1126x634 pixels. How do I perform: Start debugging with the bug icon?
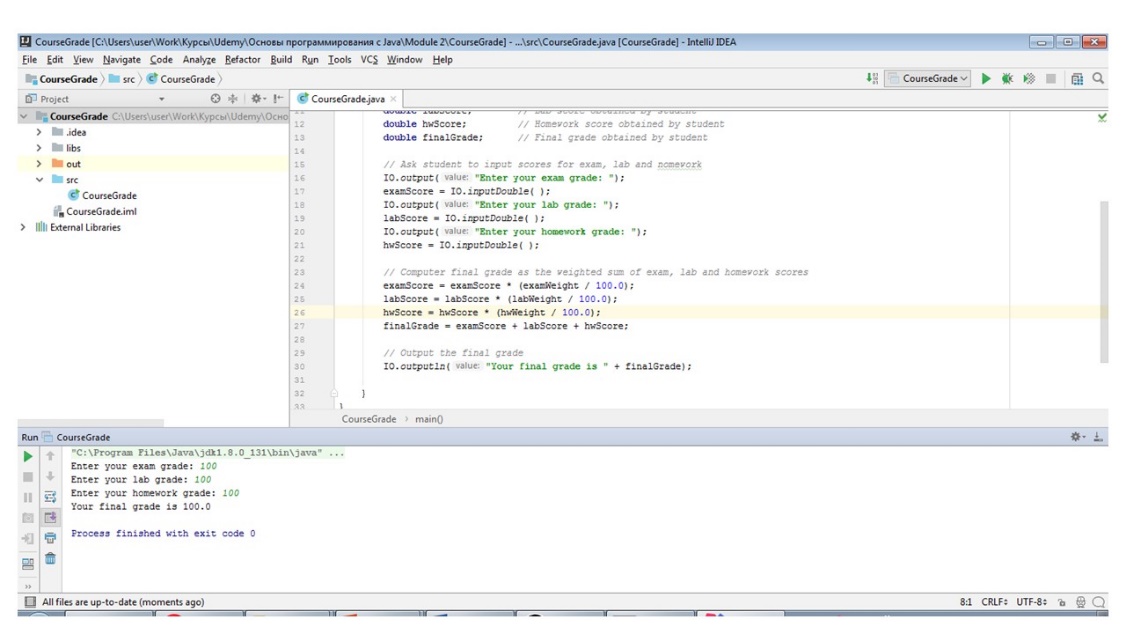click(x=1007, y=78)
